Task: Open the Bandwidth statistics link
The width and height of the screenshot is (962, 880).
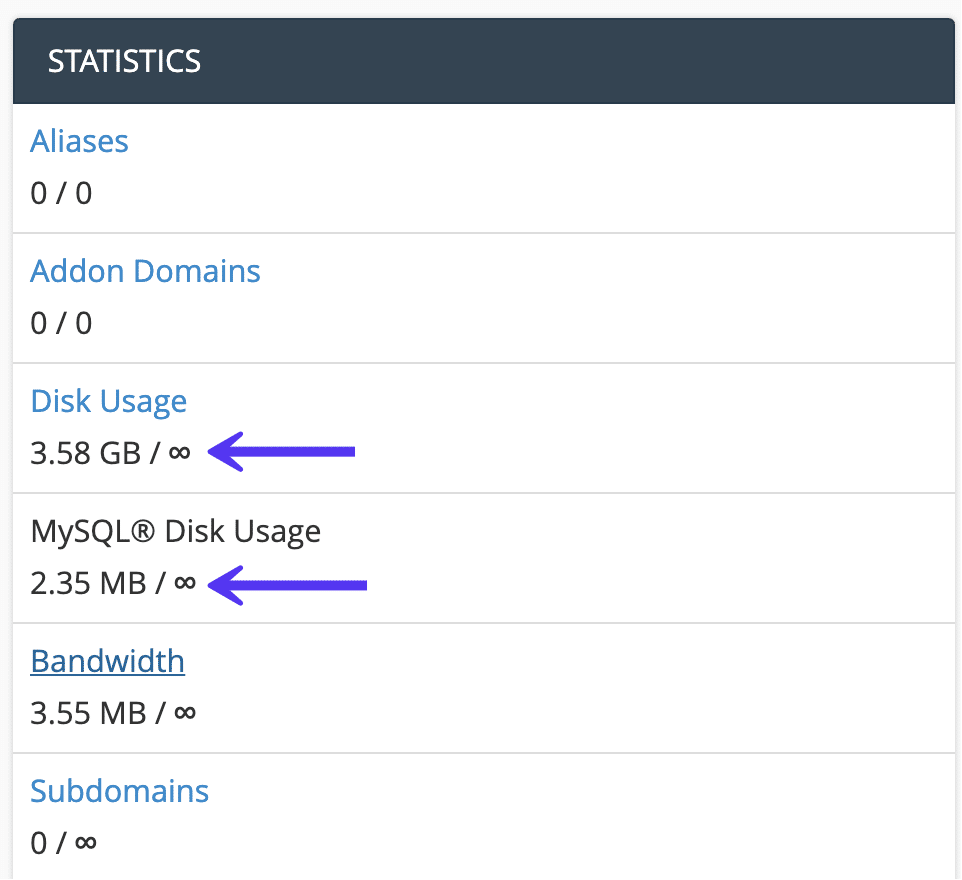Action: [x=107, y=661]
